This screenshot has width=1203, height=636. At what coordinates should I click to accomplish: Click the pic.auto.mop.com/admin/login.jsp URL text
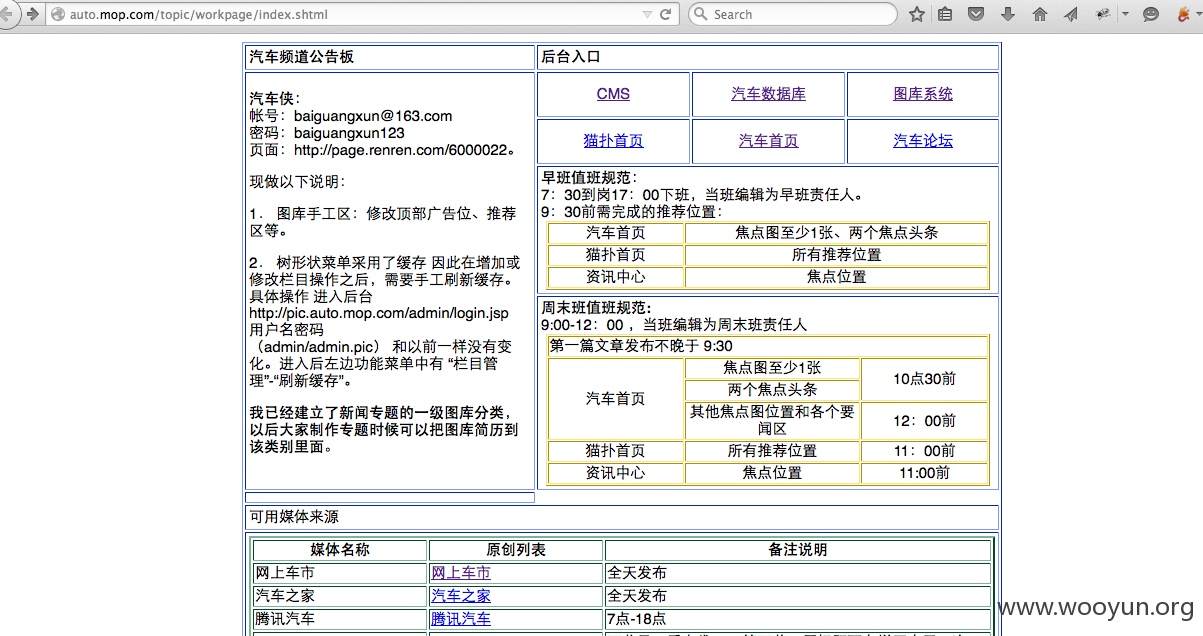[378, 313]
